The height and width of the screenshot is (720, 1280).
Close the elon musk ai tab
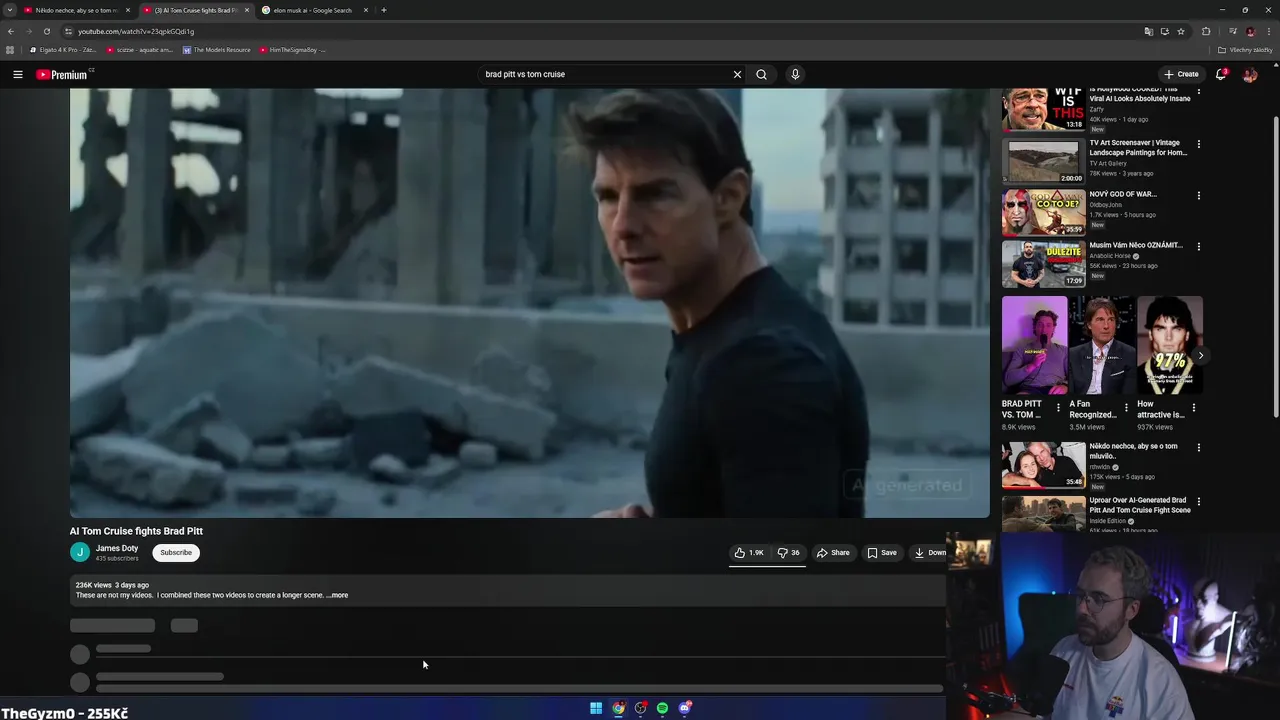[365, 10]
